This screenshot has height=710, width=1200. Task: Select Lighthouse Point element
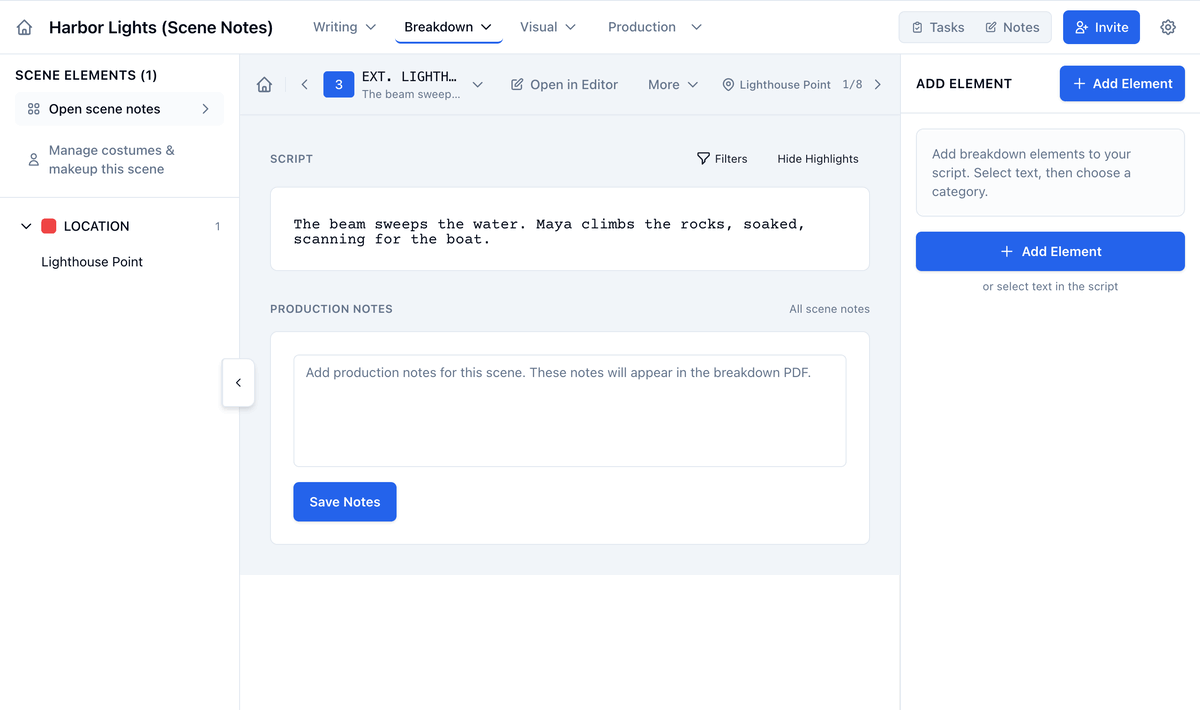tap(92, 262)
